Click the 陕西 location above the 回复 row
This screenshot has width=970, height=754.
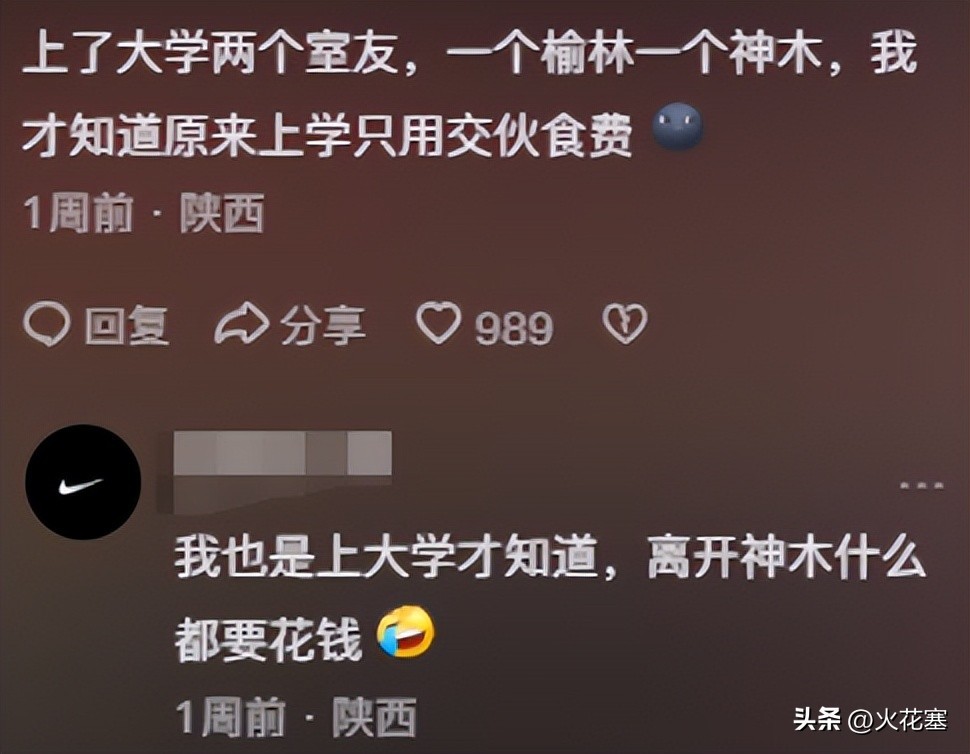pyautogui.click(x=222, y=213)
